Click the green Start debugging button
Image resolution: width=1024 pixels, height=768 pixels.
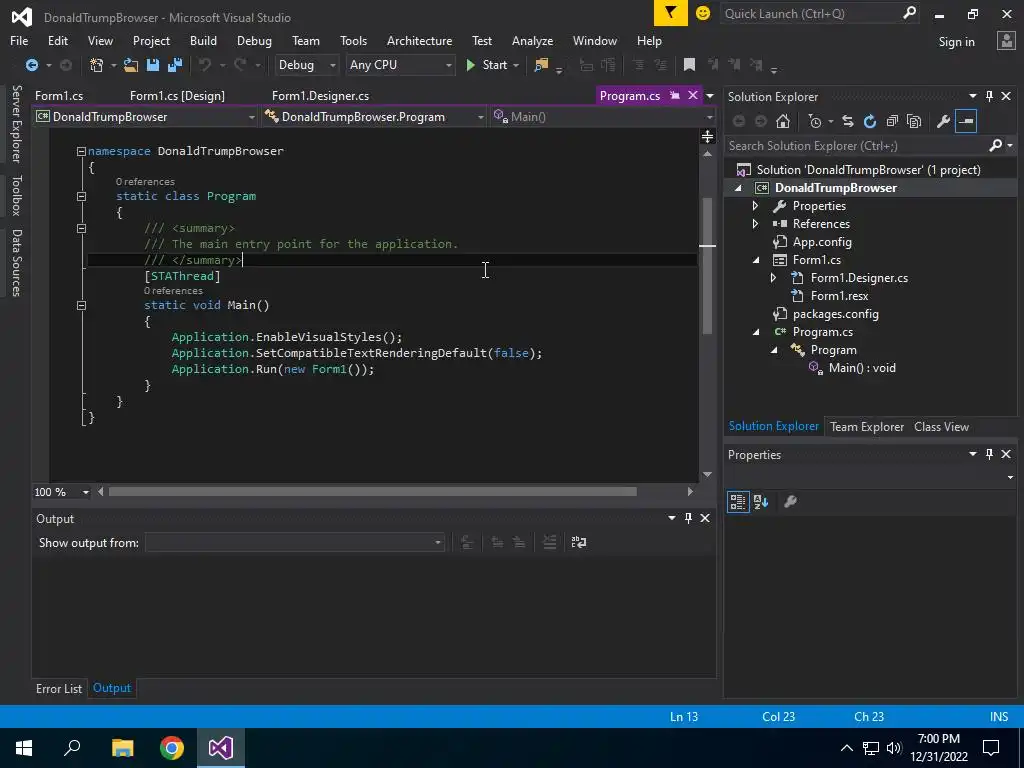click(487, 65)
